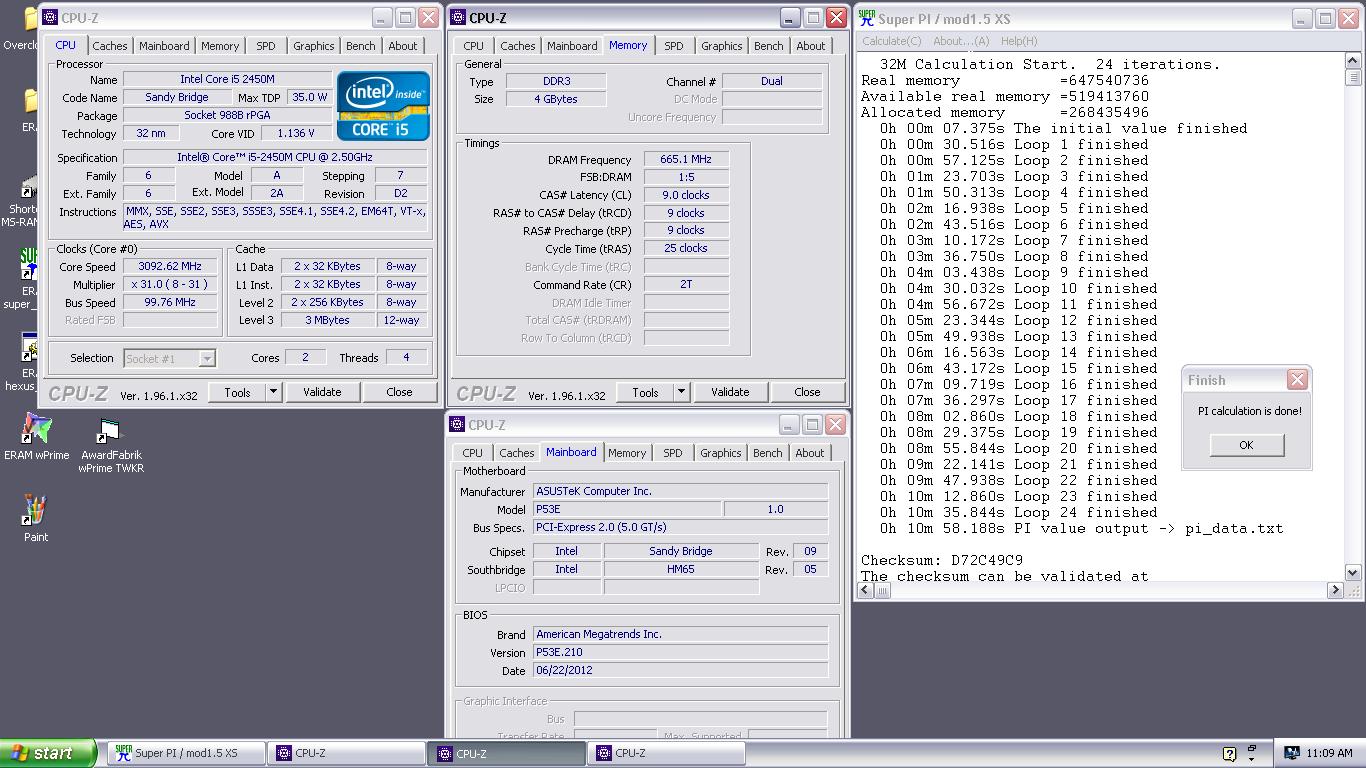Click the Super PI title bar icon
1366x768 pixels.
(866, 18)
